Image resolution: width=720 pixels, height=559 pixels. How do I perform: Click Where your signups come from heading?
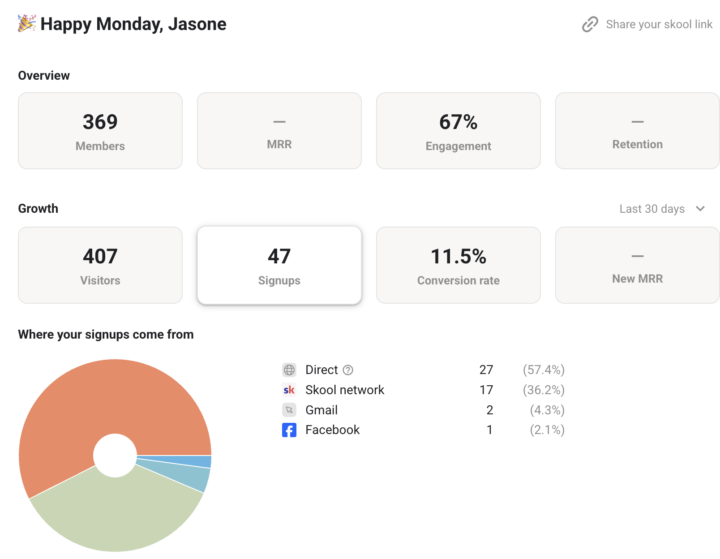click(x=106, y=334)
